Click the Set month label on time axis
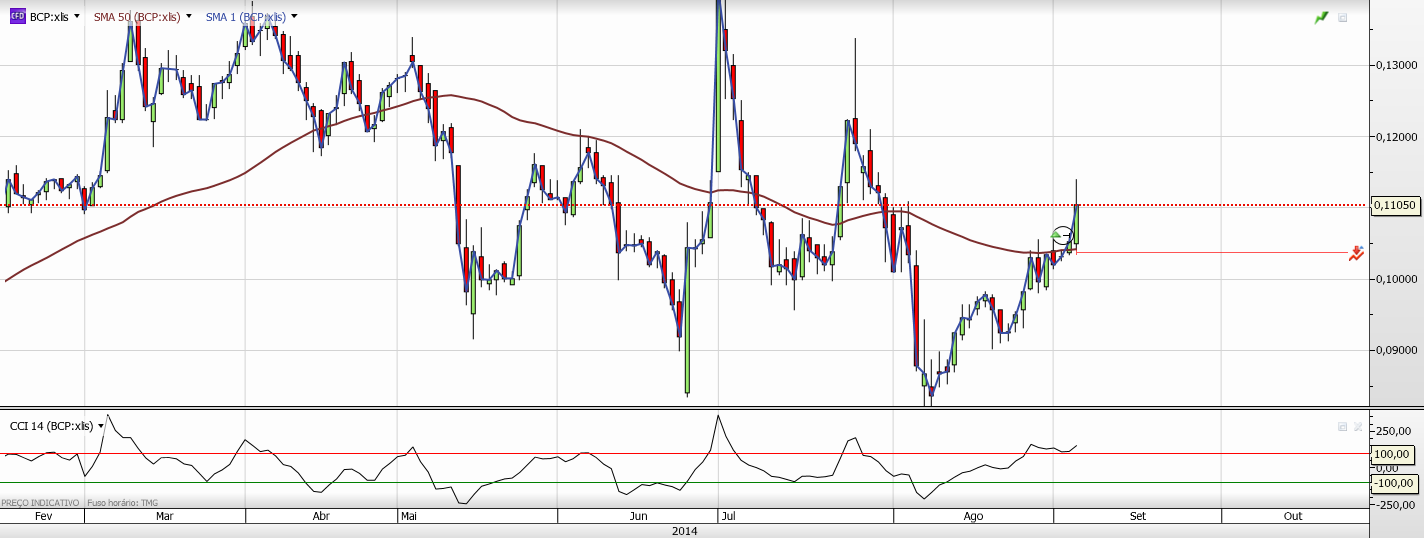 tap(1138, 517)
